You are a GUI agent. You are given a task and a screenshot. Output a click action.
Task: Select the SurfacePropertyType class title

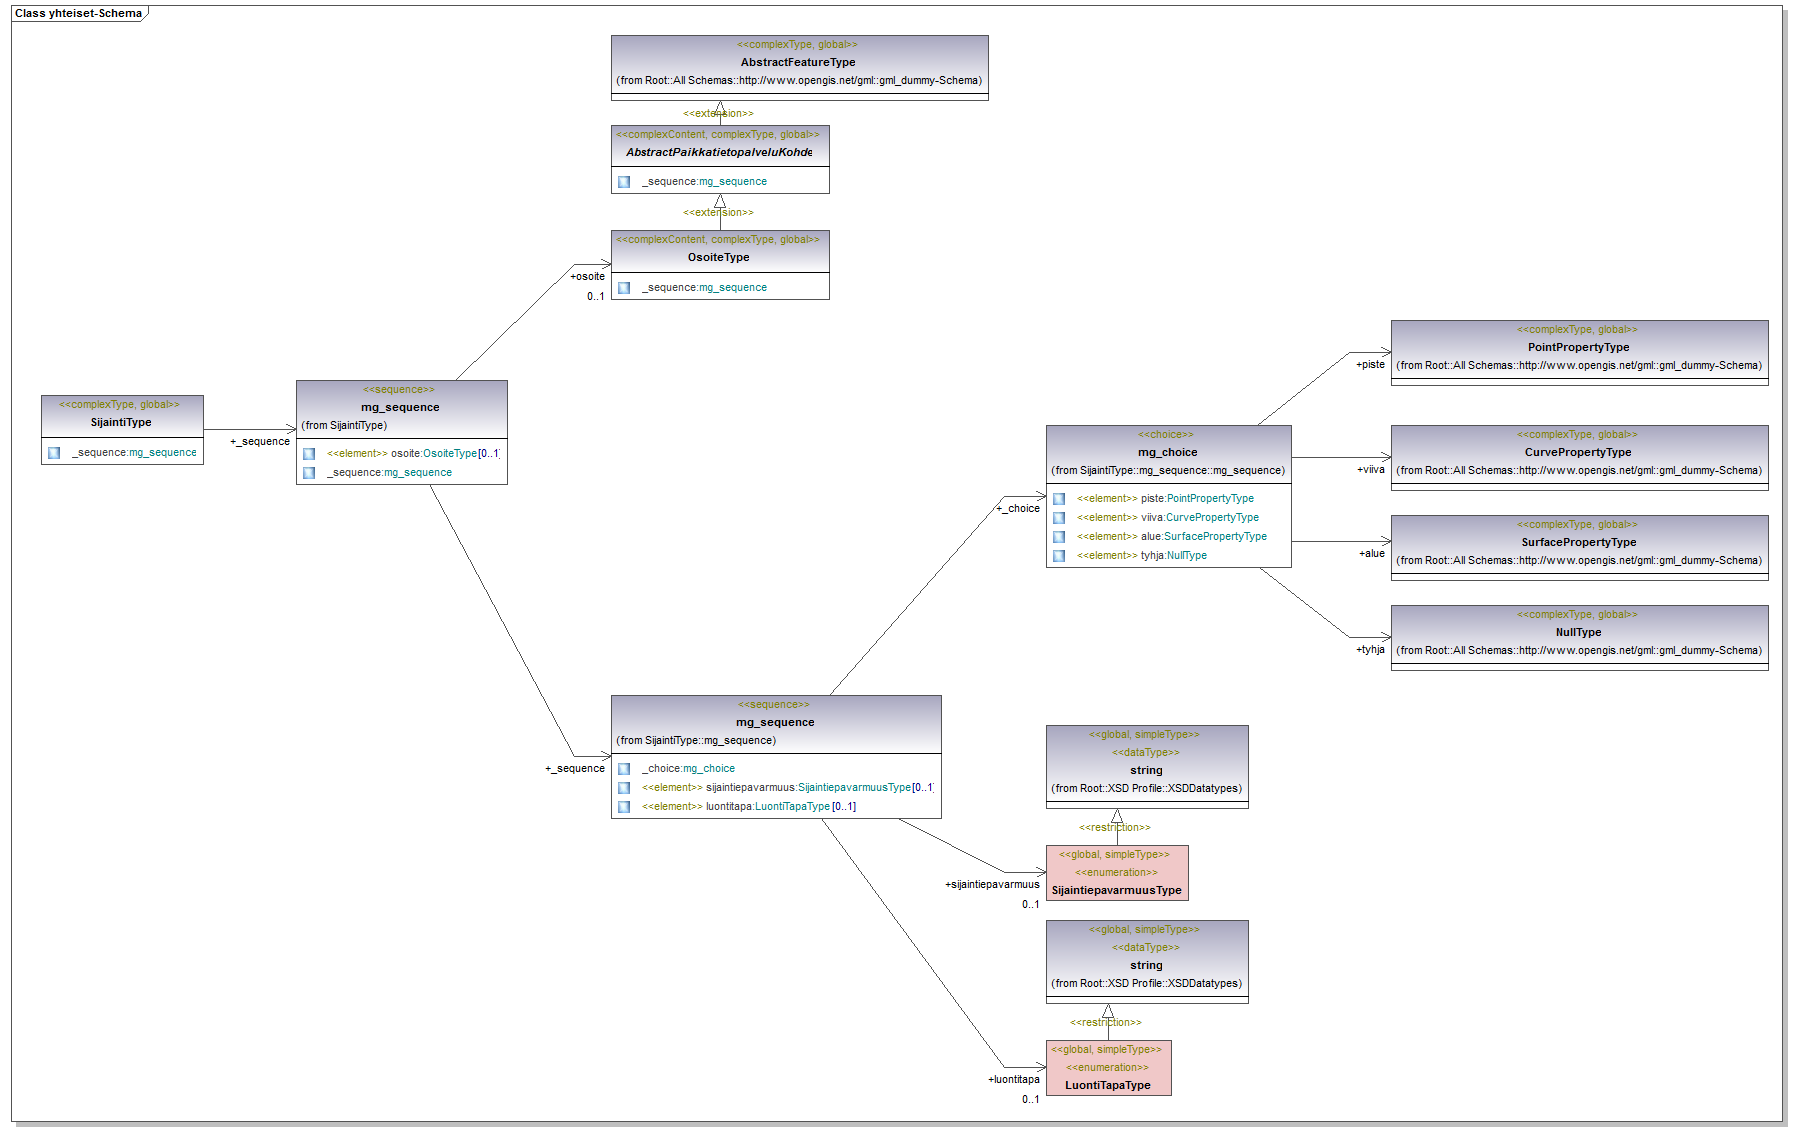point(1578,542)
